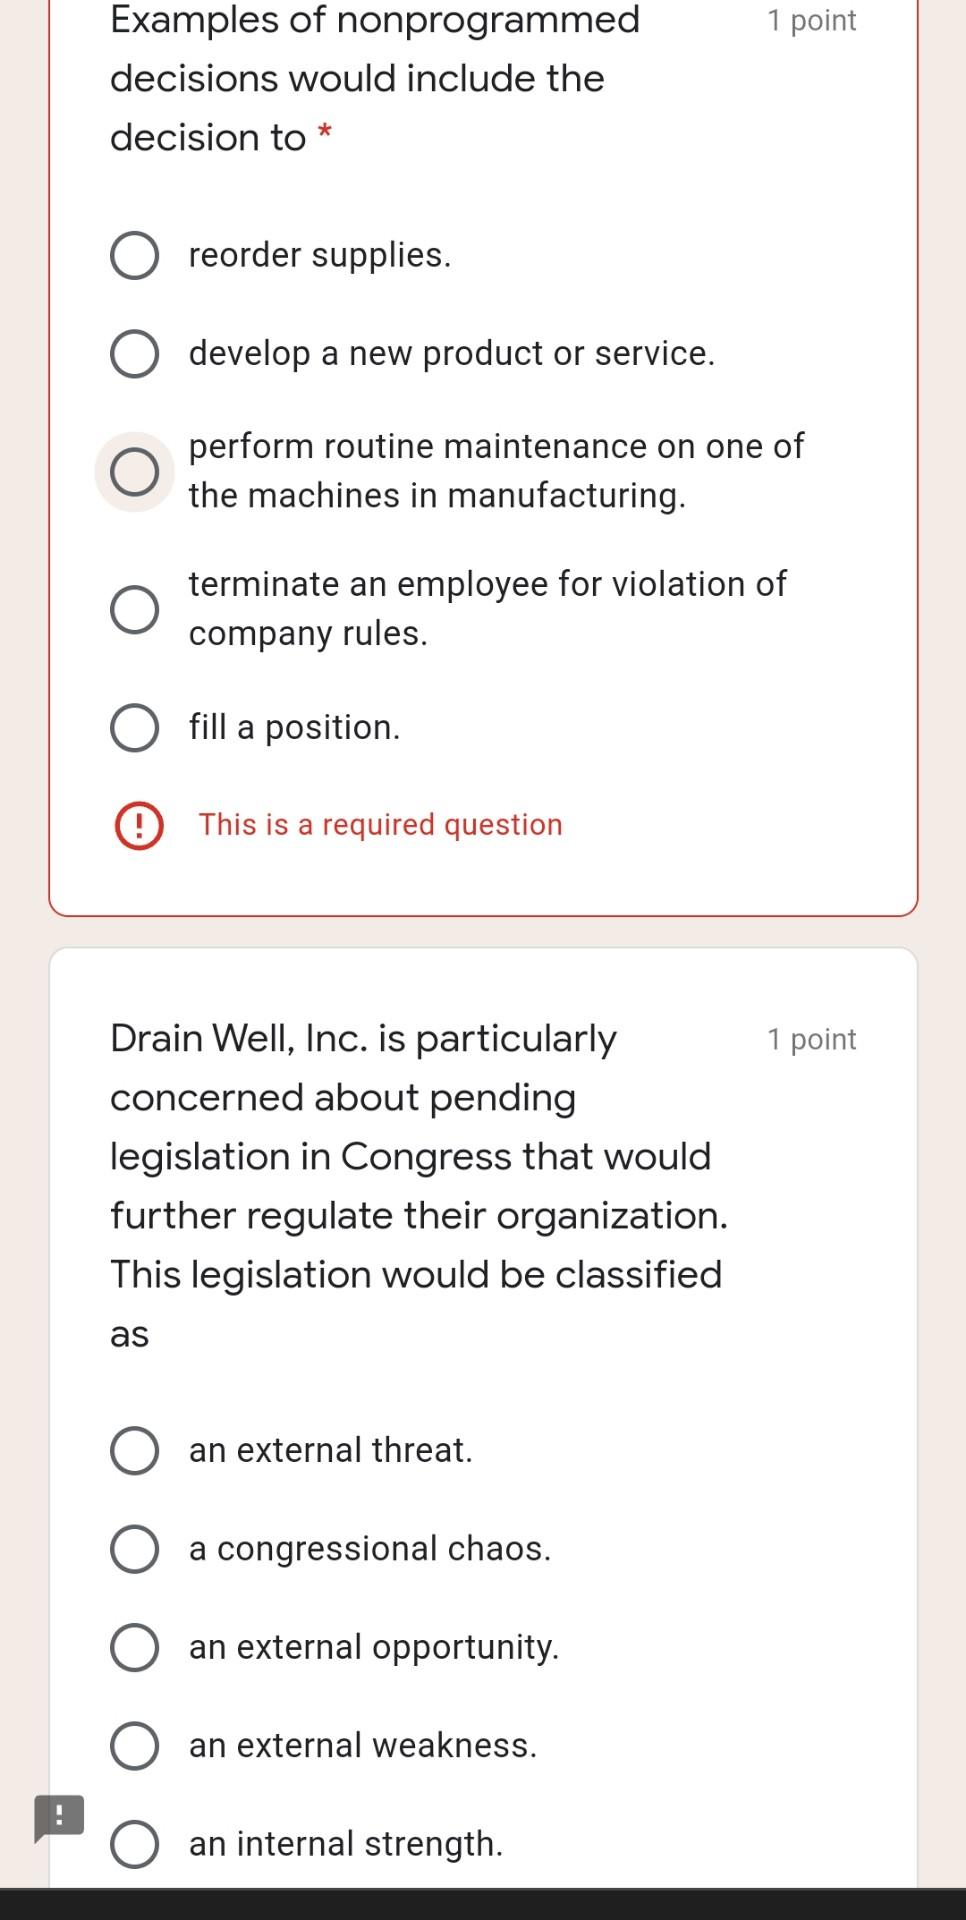Viewport: 966px width, 1920px height.
Task: Click the red asterisk marking the required question
Action: coord(325,131)
